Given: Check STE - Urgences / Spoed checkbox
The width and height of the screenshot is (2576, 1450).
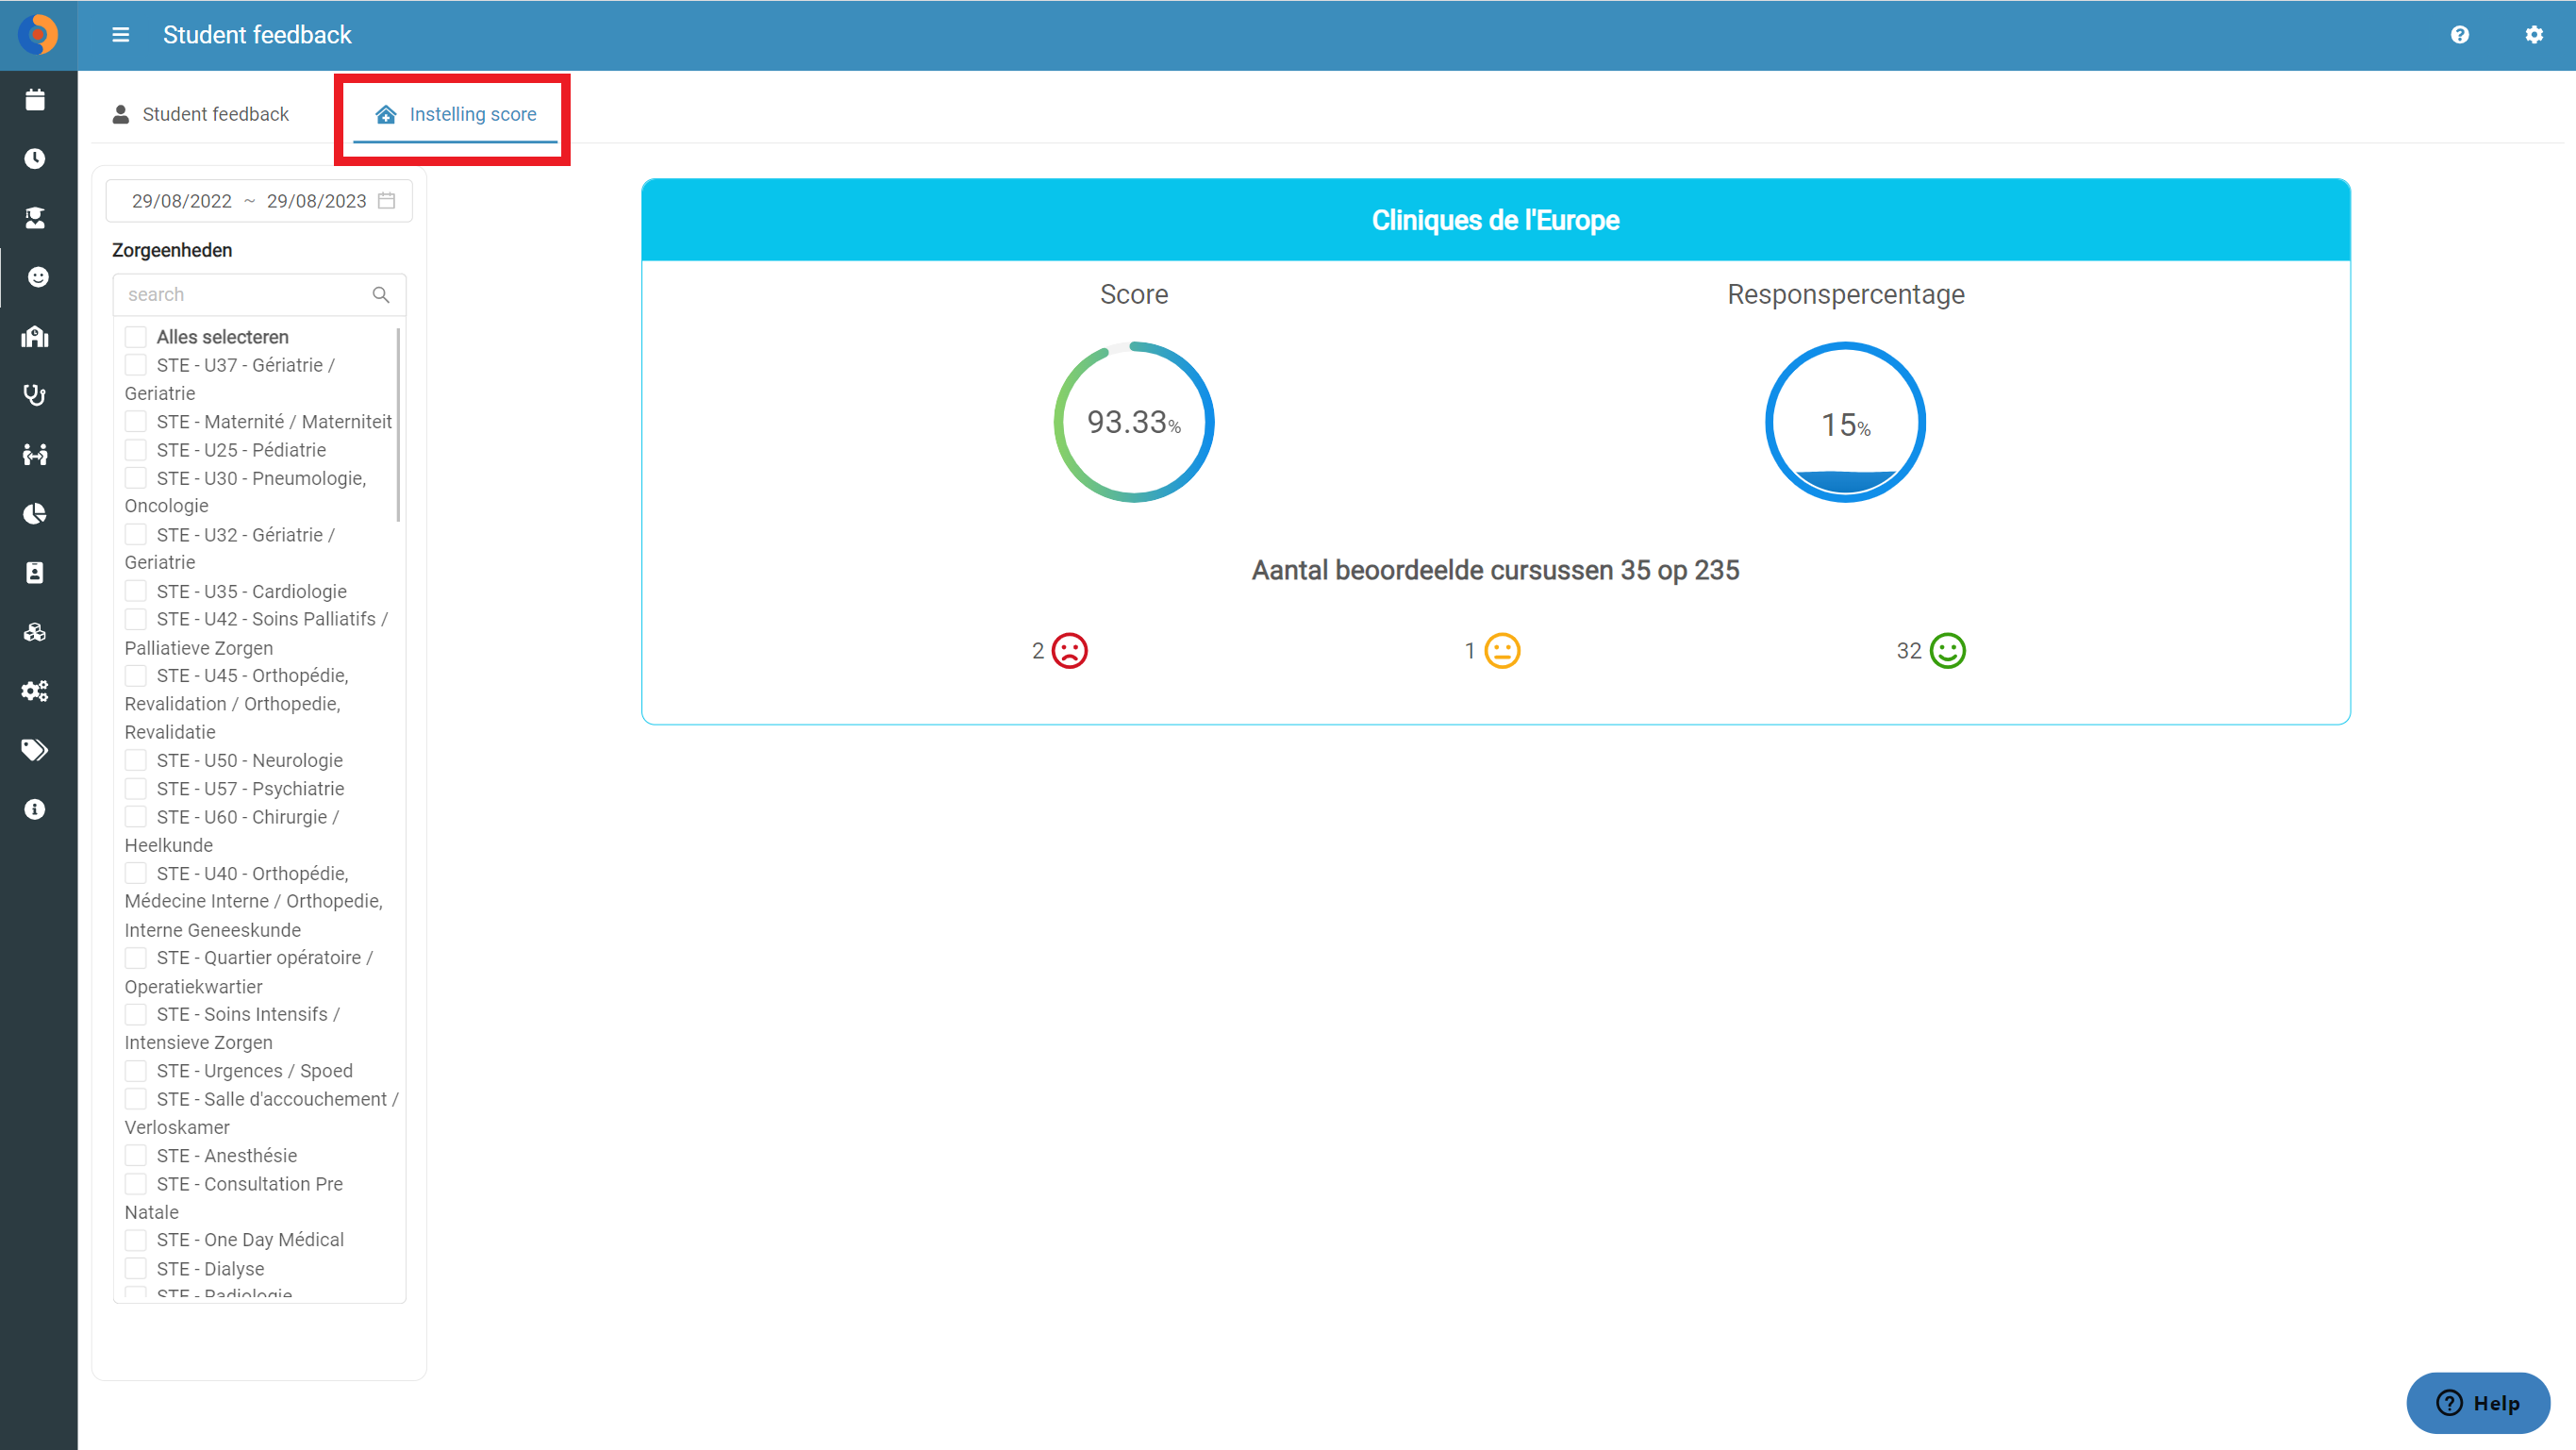Looking at the screenshot, I should tap(136, 1071).
